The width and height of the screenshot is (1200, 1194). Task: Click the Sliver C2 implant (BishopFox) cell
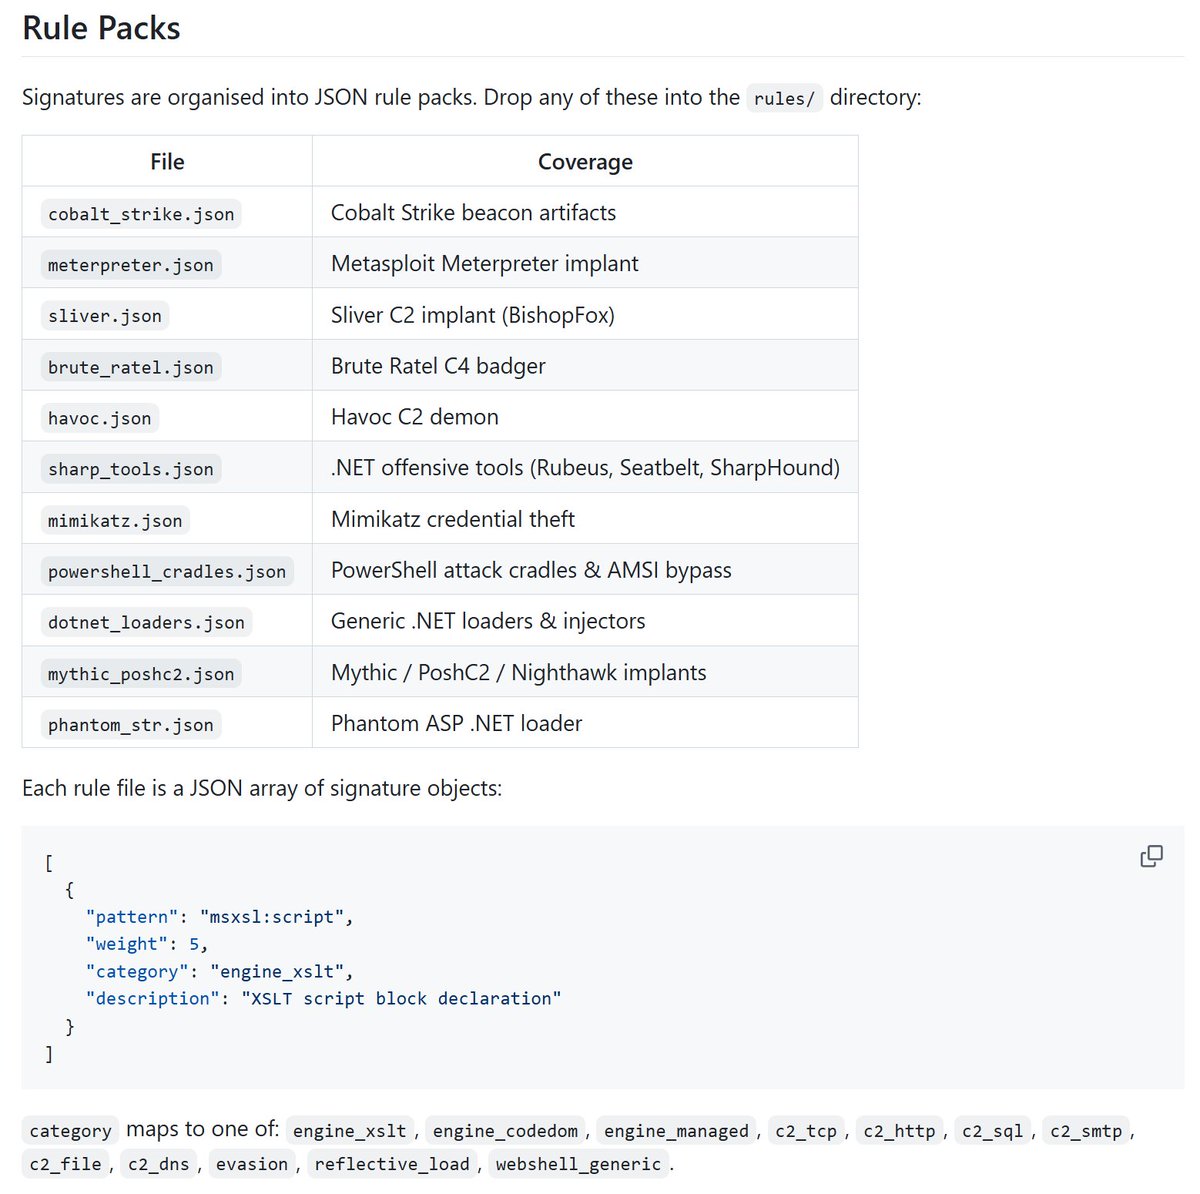(x=585, y=314)
